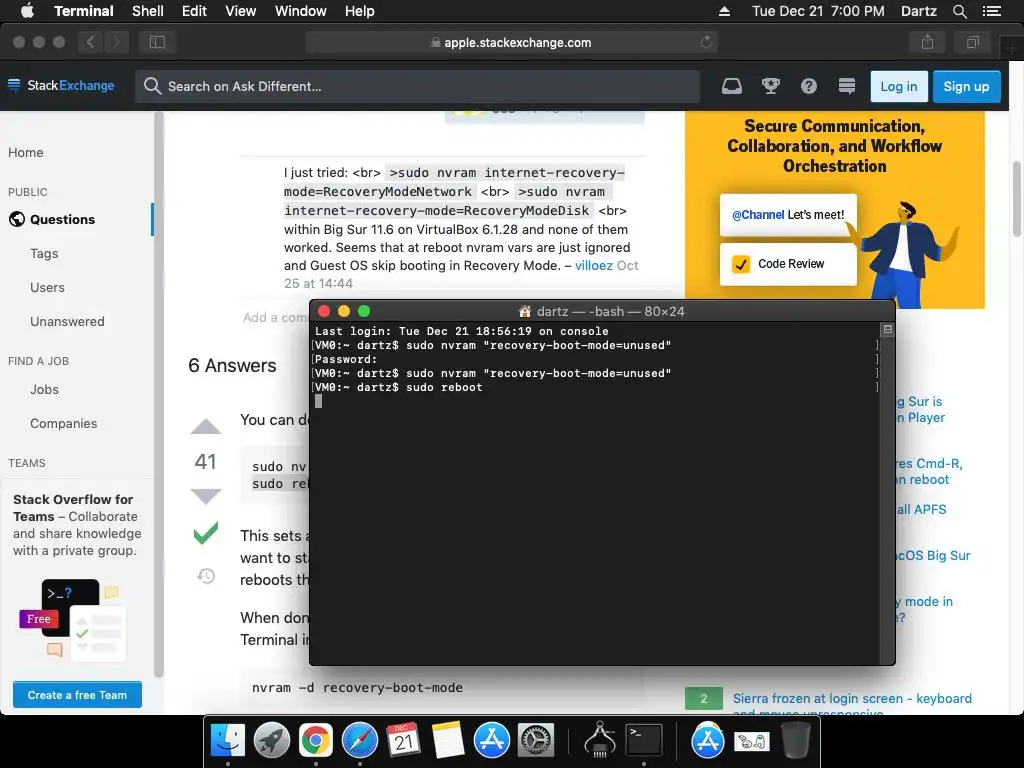Image resolution: width=1024 pixels, height=768 pixels.
Task: Click the Terminal split pane button
Action: [x=888, y=329]
